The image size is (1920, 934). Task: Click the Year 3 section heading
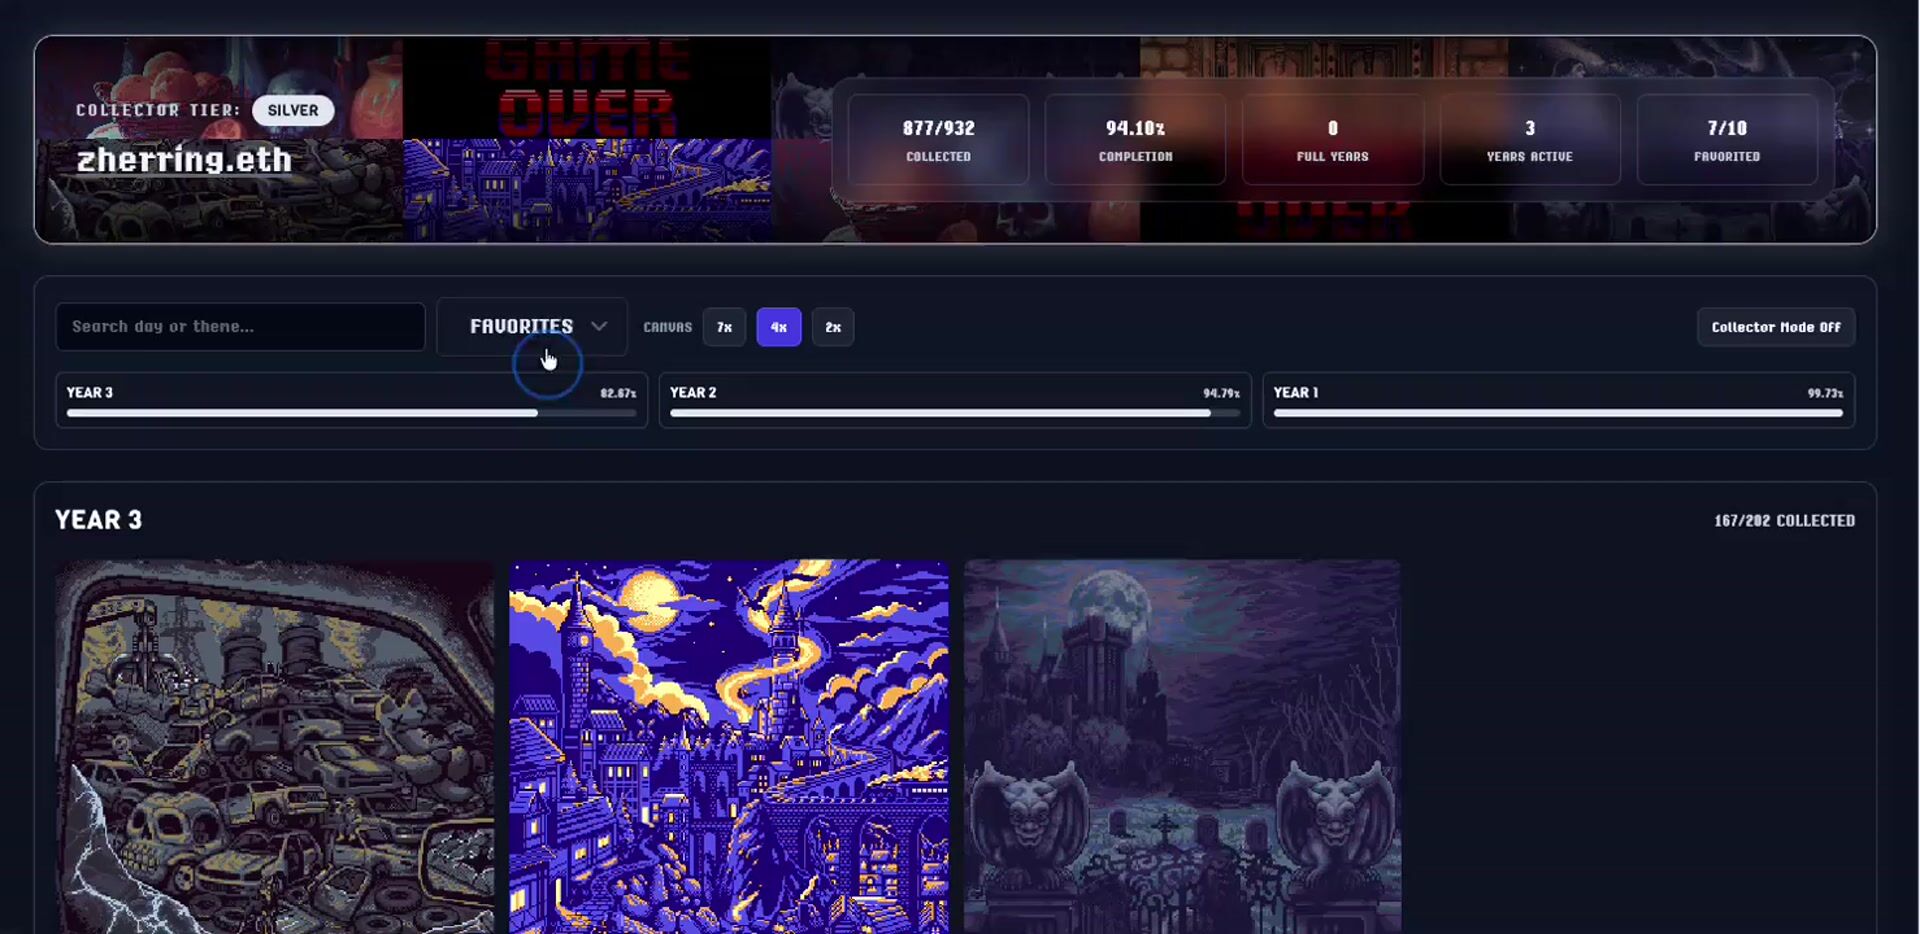(99, 520)
